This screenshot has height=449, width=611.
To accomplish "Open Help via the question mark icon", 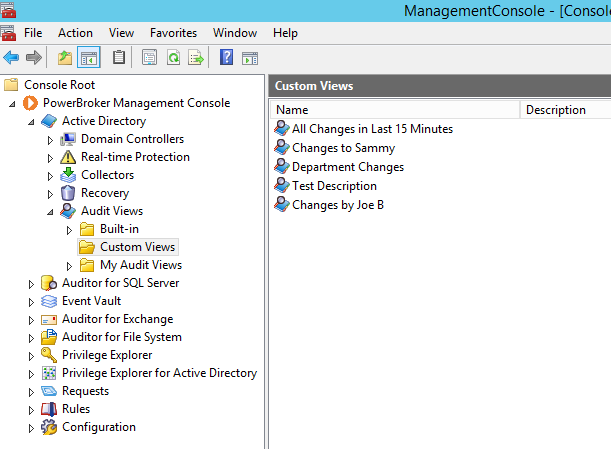I will point(227,57).
